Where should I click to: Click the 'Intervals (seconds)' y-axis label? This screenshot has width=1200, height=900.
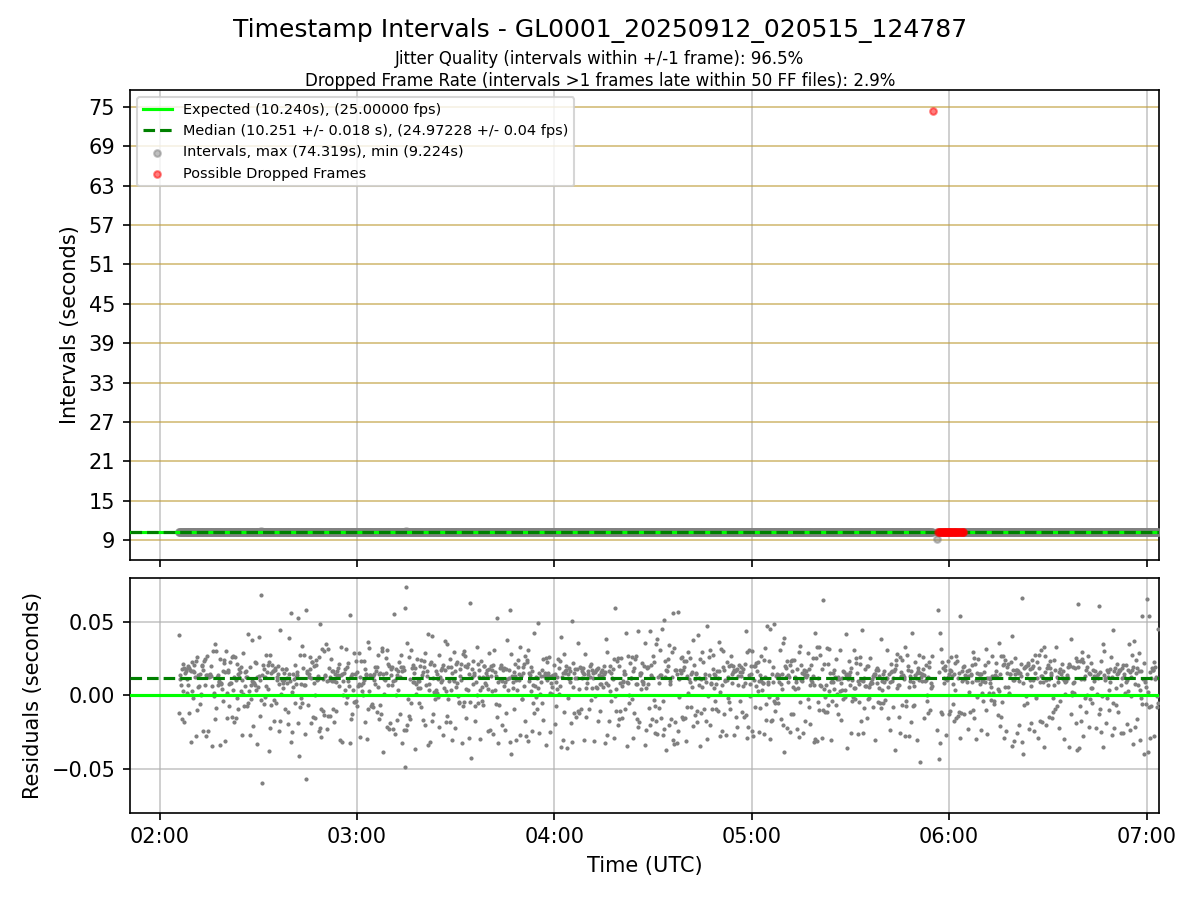[68, 325]
